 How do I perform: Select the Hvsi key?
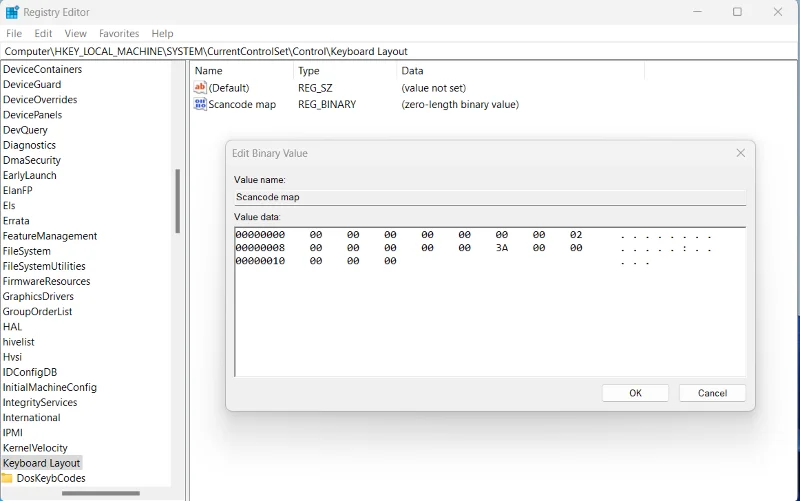point(13,357)
